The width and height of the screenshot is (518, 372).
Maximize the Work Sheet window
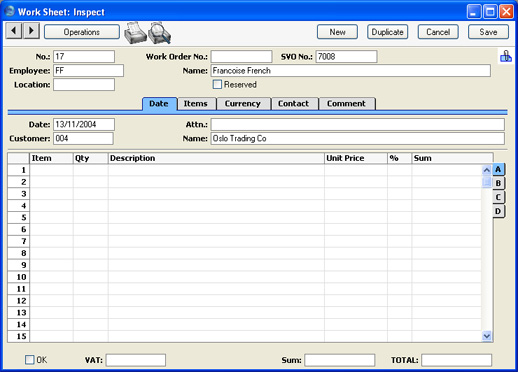[x=490, y=12]
